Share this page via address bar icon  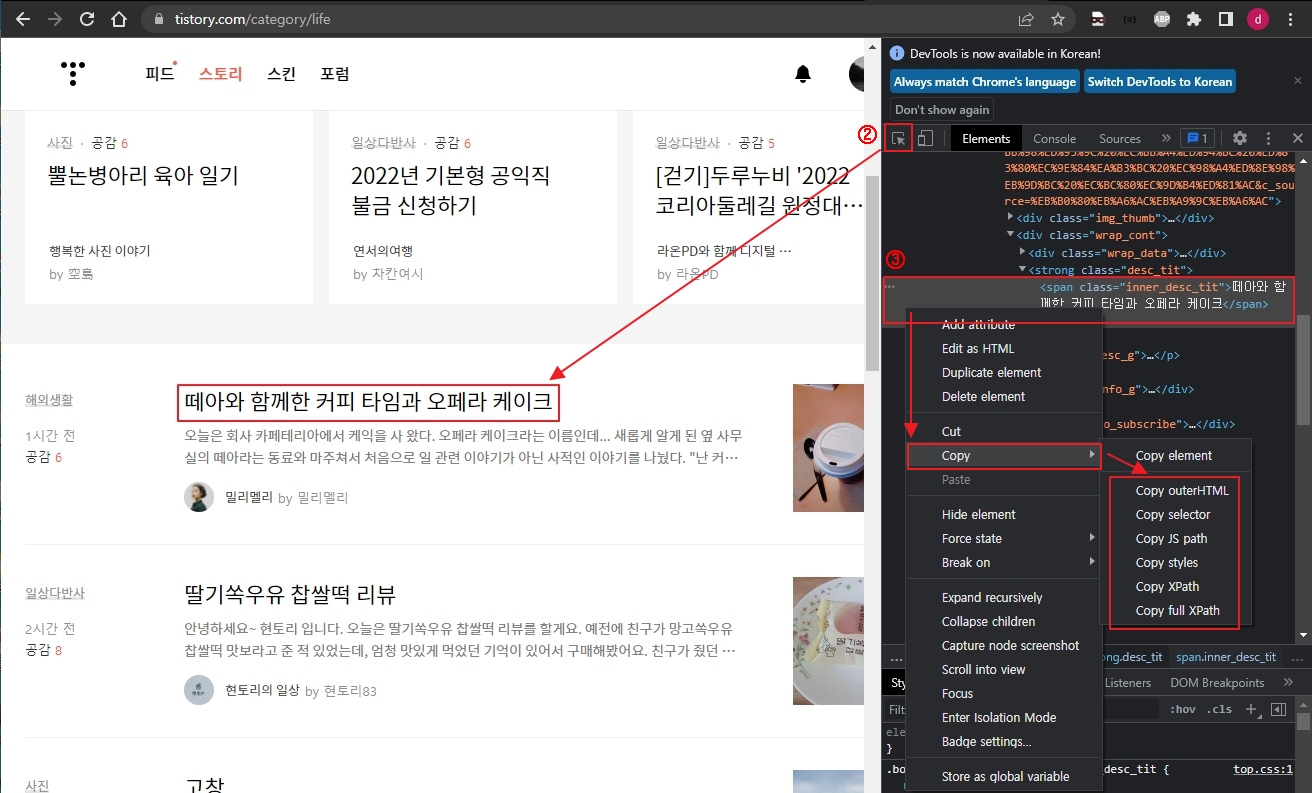(x=1026, y=19)
